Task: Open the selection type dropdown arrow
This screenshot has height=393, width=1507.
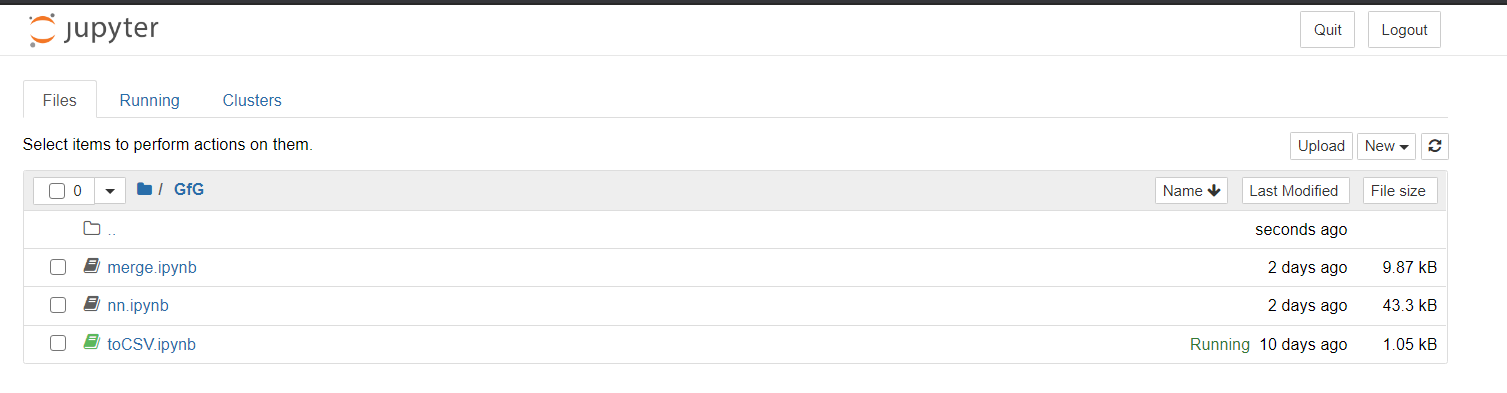Action: click(110, 191)
